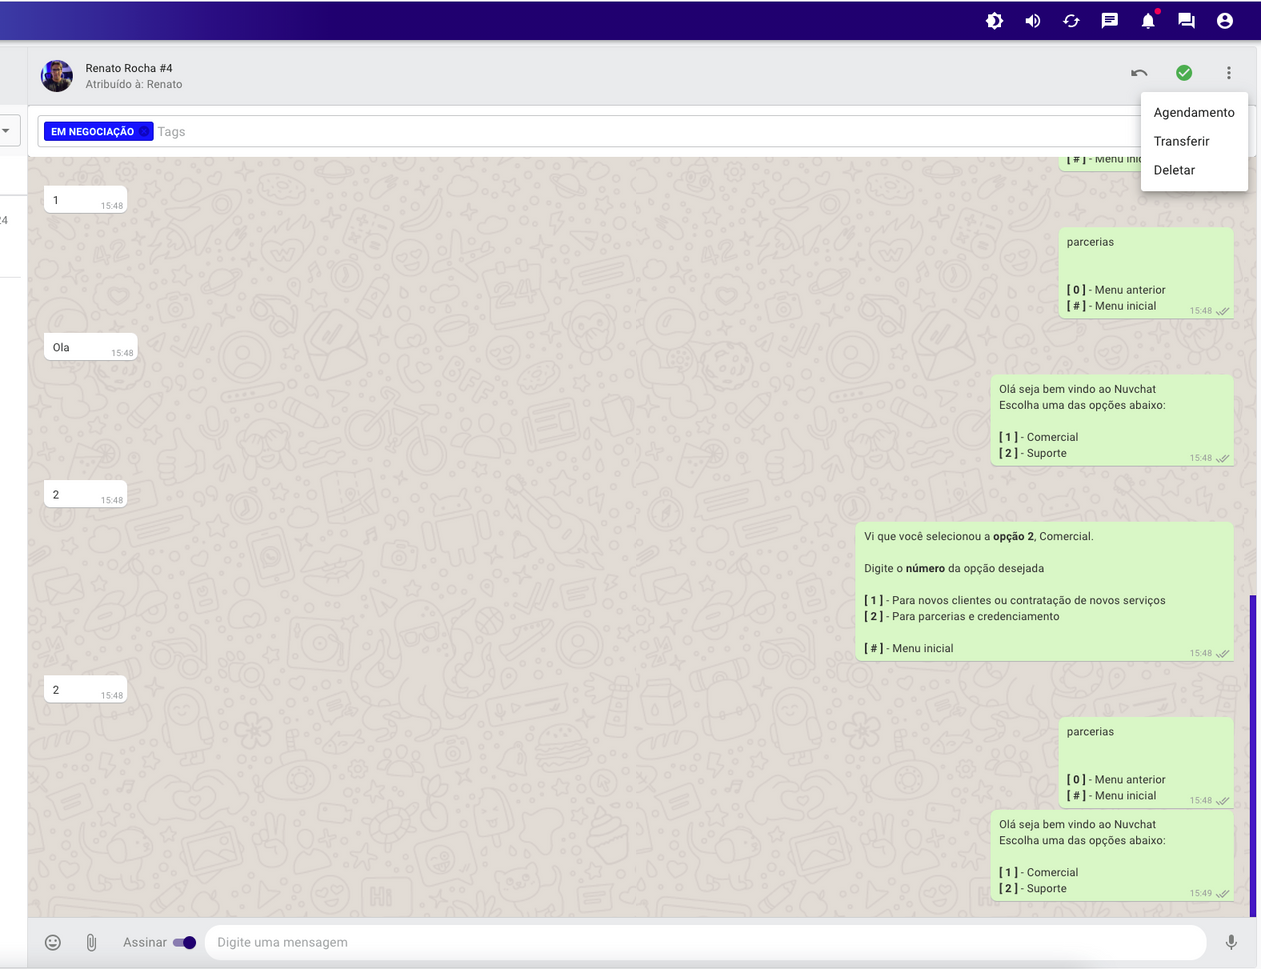
Task: Open the notifications bell
Action: click(x=1148, y=21)
